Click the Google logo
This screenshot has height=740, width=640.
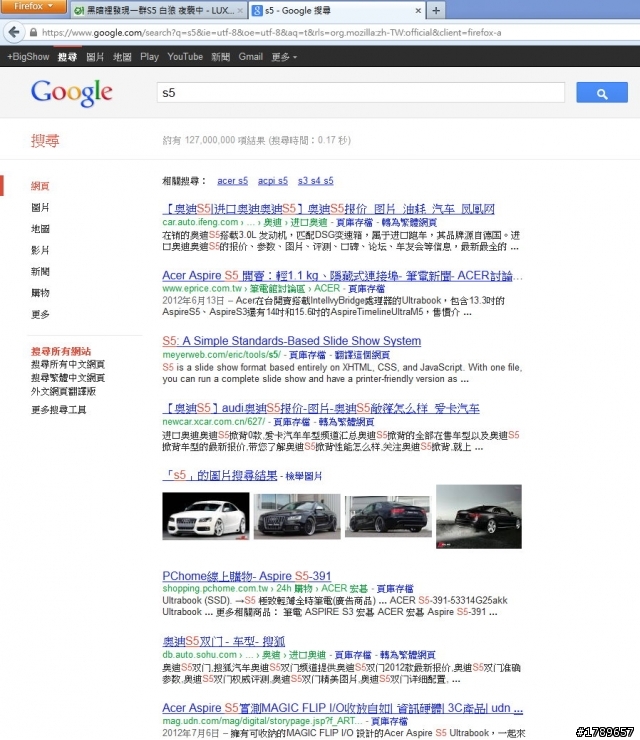click(x=72, y=92)
